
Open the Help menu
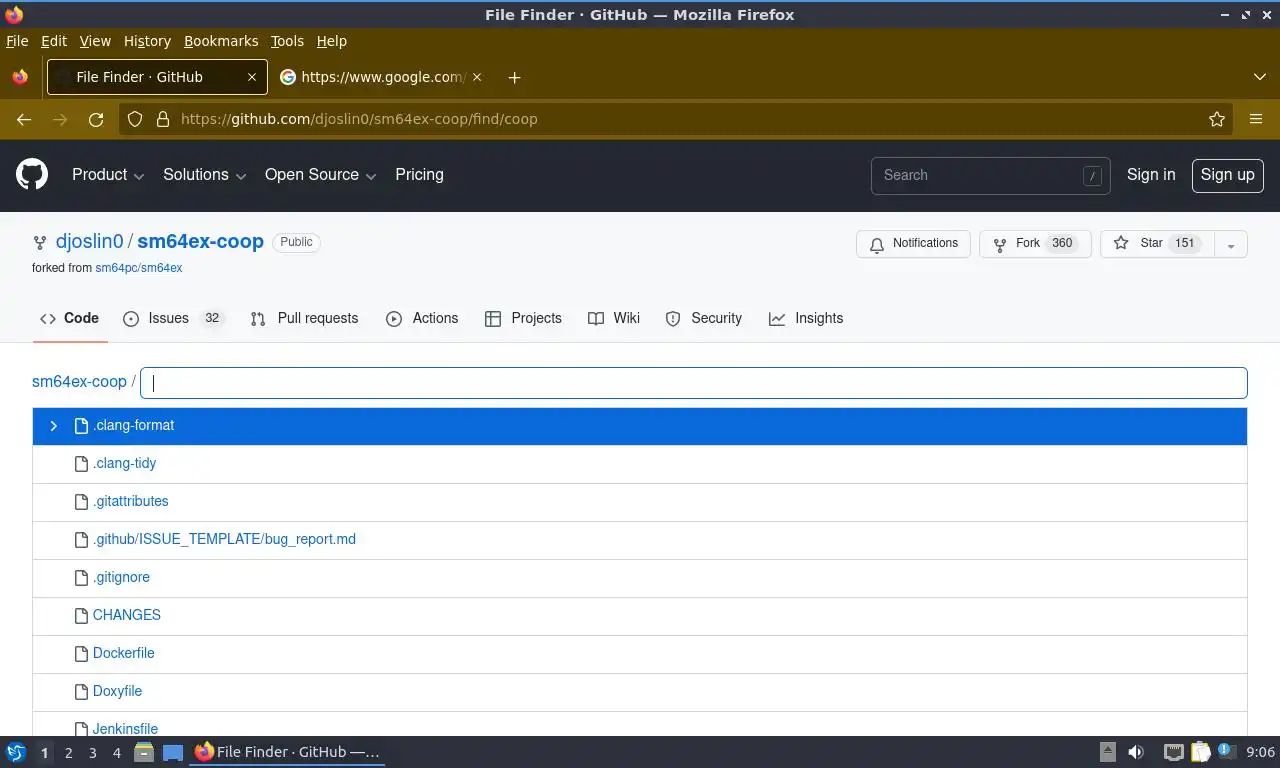(331, 41)
